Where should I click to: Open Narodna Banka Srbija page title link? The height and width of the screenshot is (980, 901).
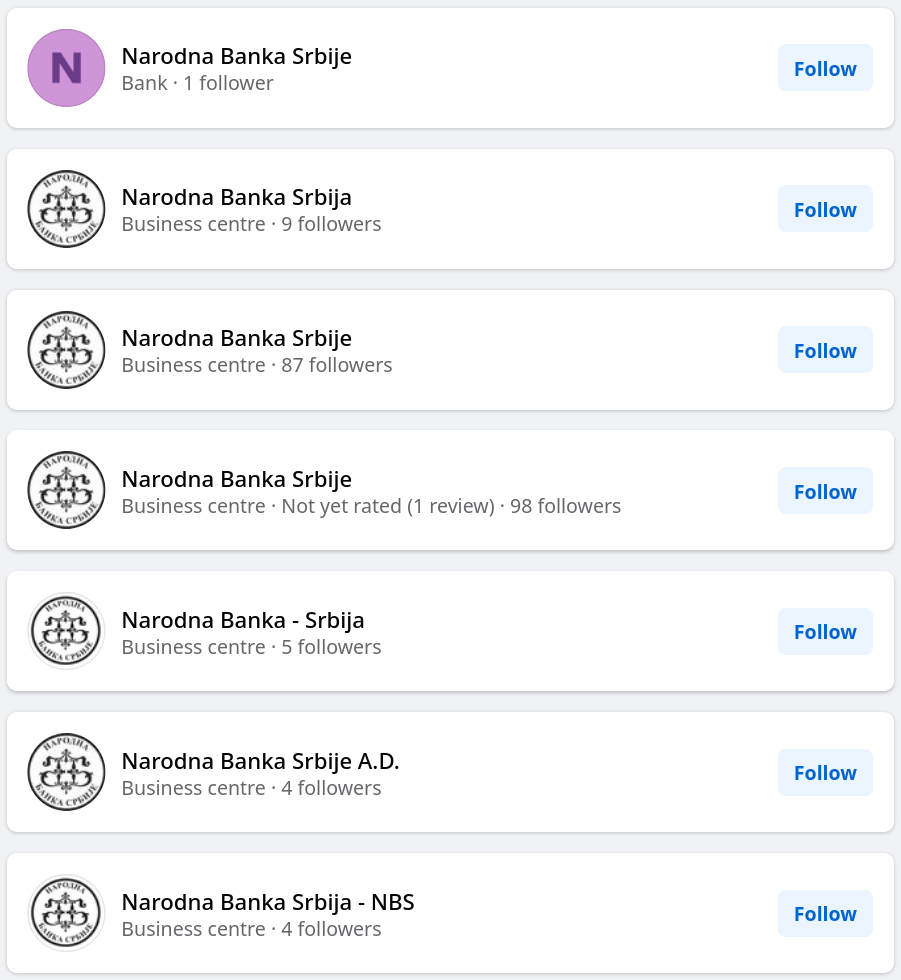pos(237,198)
